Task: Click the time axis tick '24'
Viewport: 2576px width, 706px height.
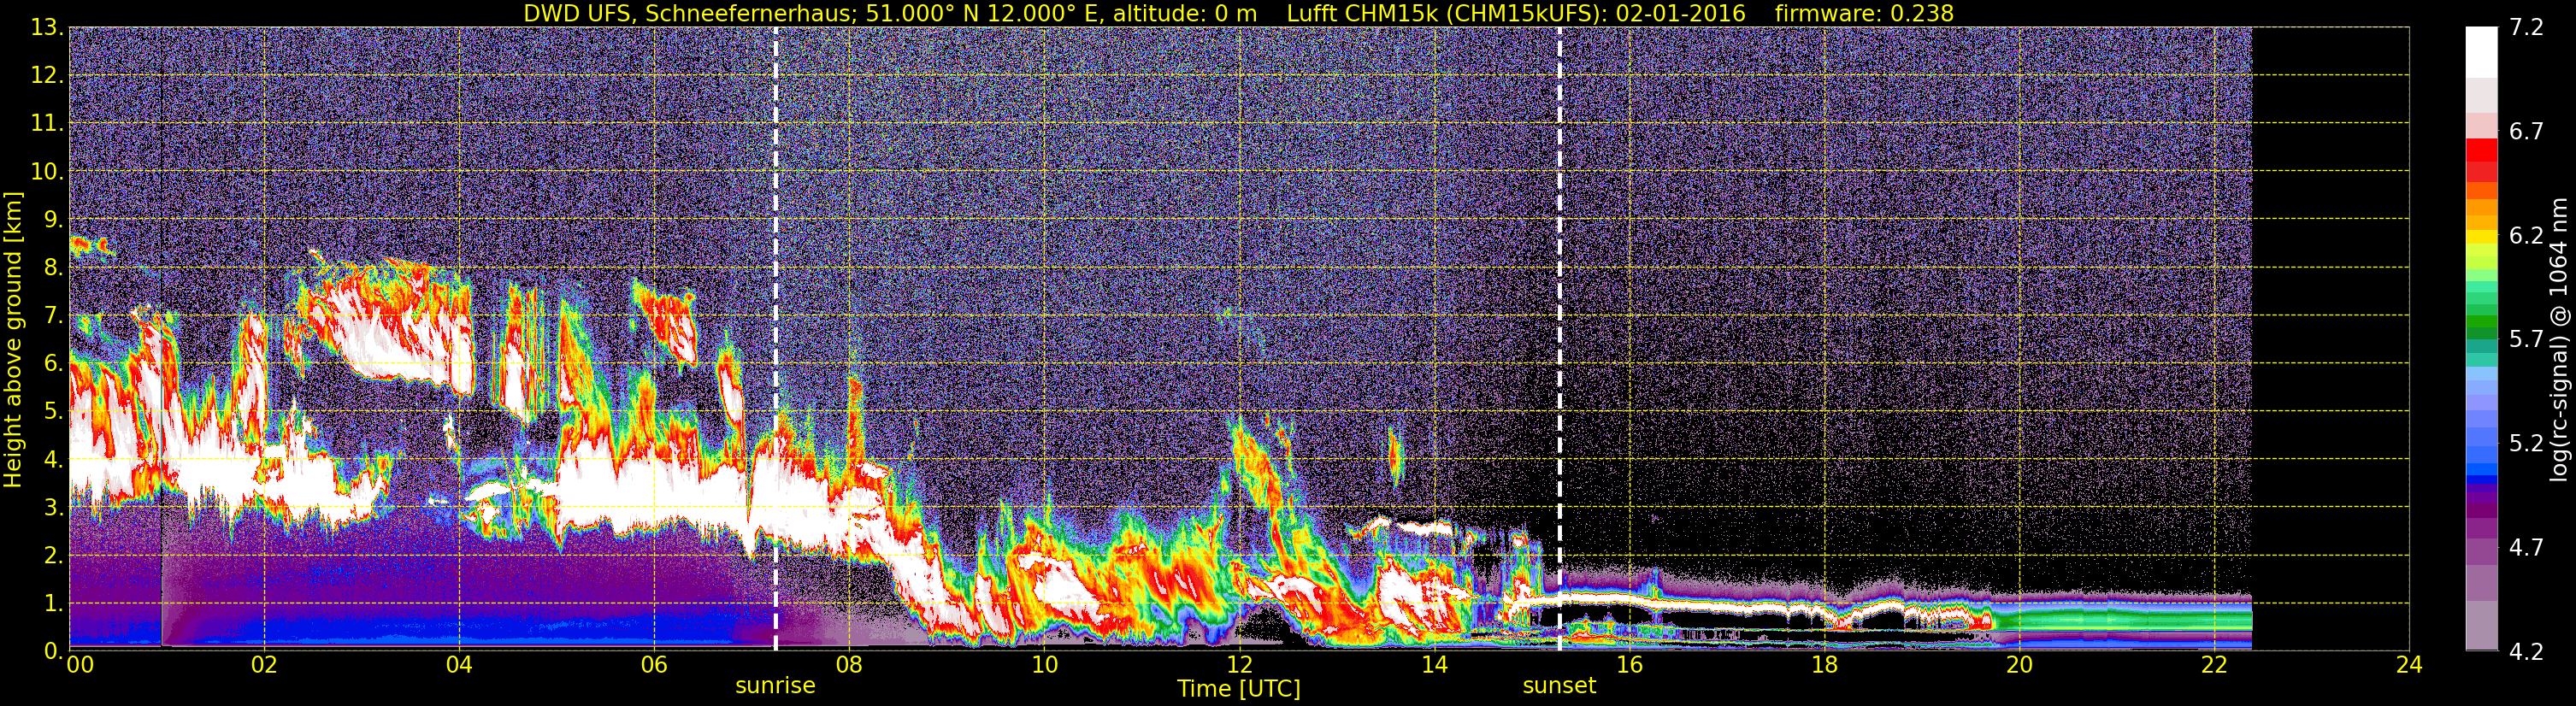Action: (2409, 665)
